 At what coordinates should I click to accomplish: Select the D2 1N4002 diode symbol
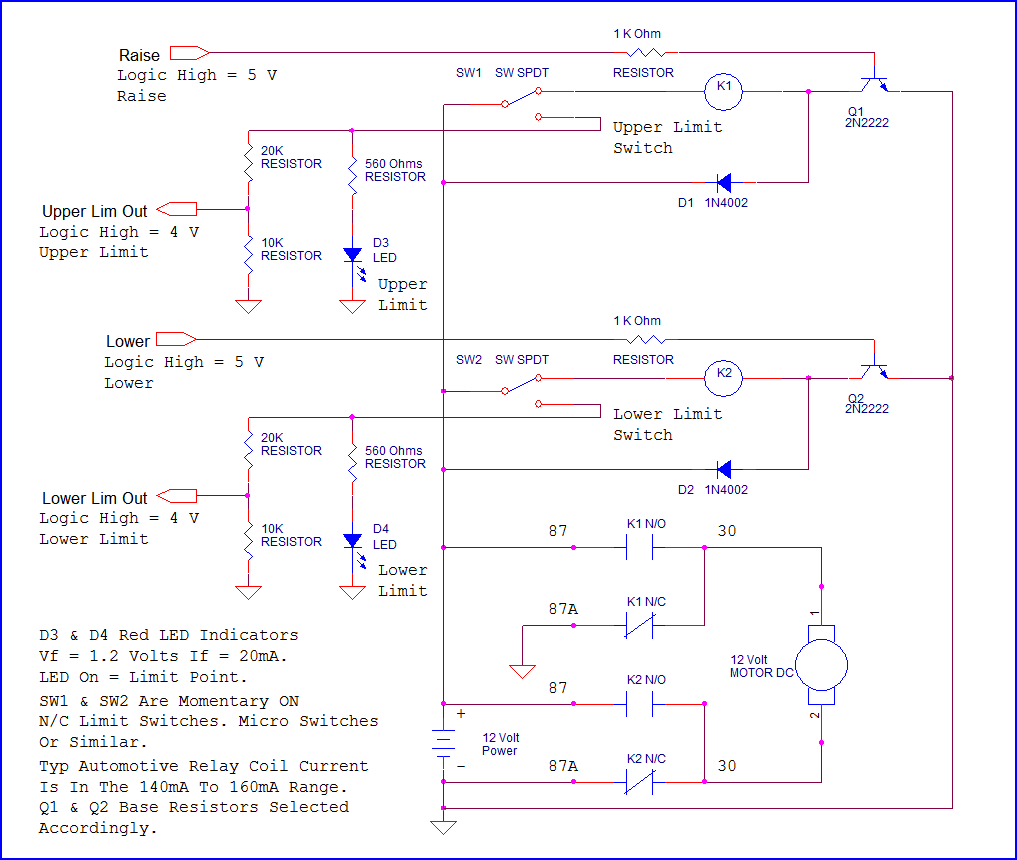click(x=723, y=469)
